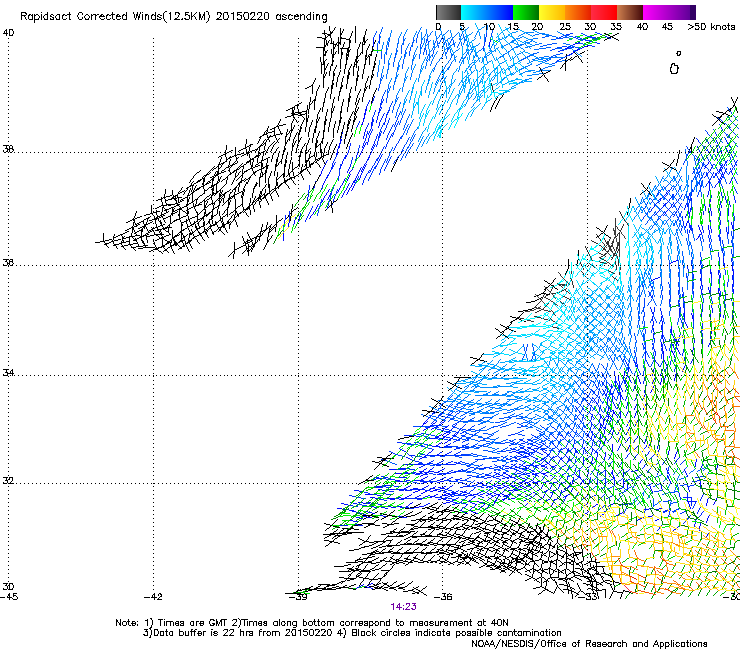This screenshot has width=740, height=650.
Task: Click the '-33' longitude label
Action: pyautogui.click(x=588, y=597)
